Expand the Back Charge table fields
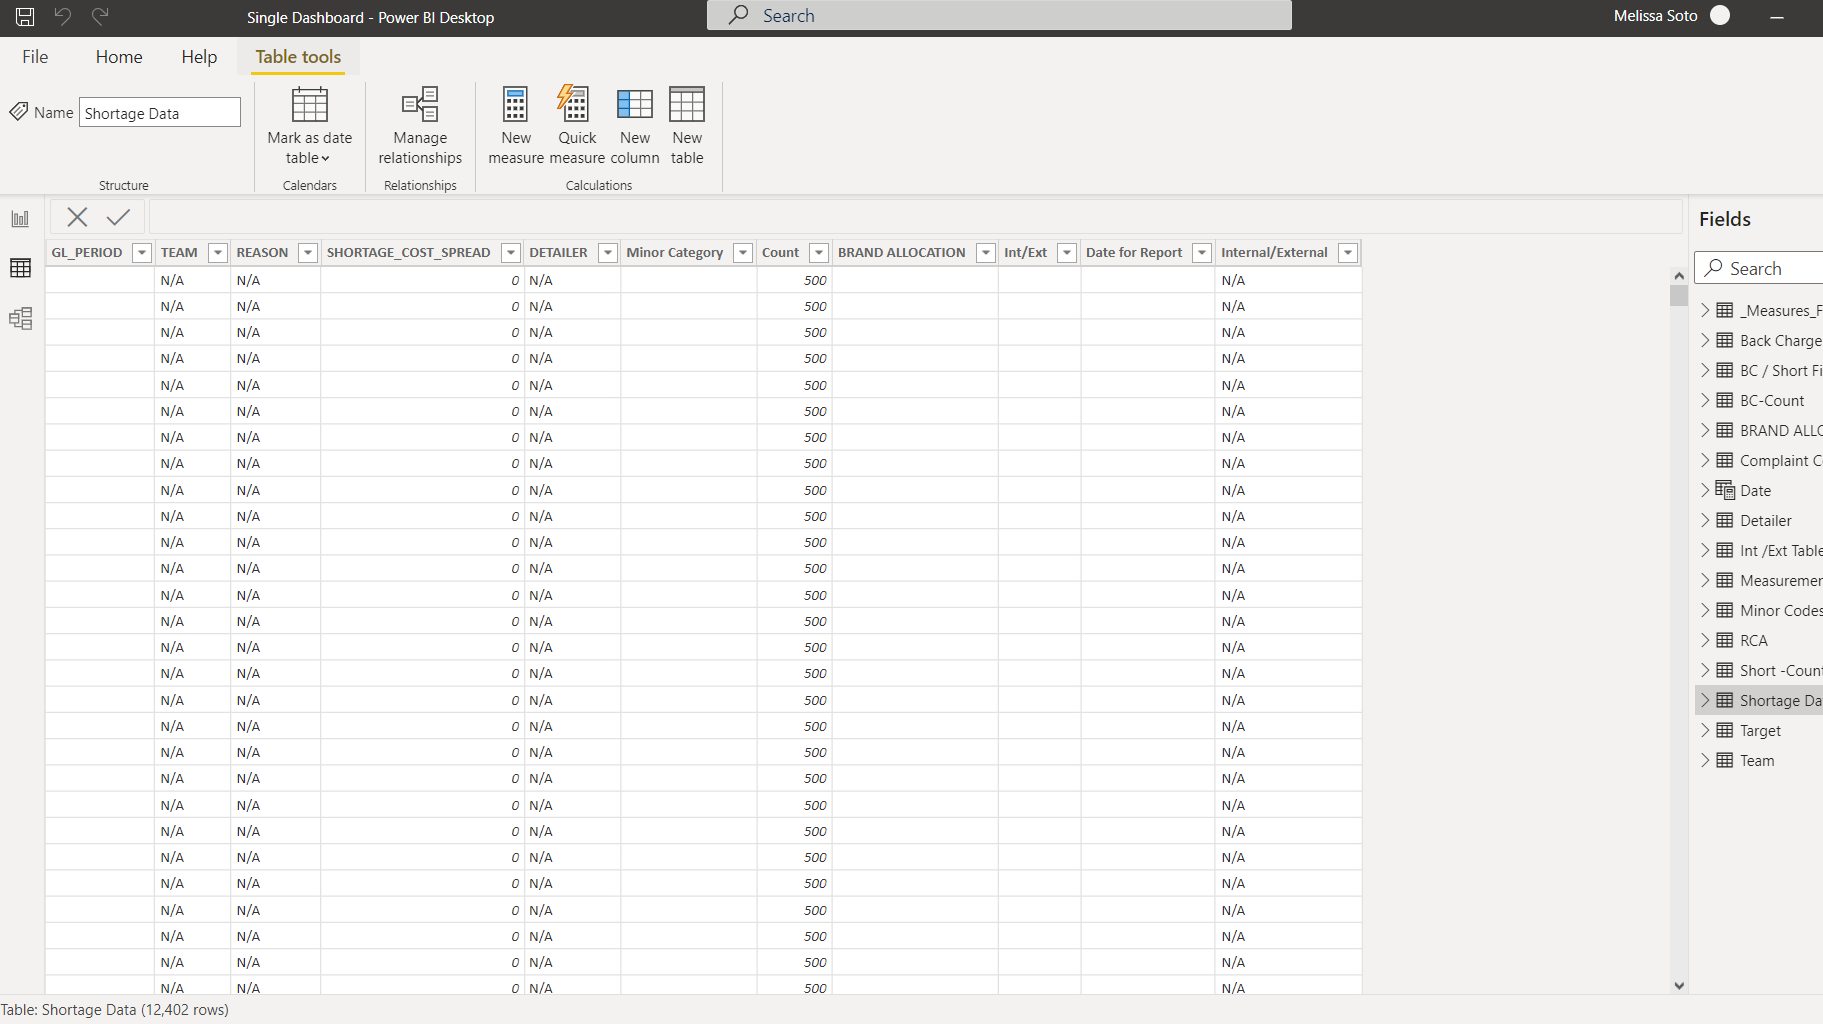 click(x=1705, y=340)
